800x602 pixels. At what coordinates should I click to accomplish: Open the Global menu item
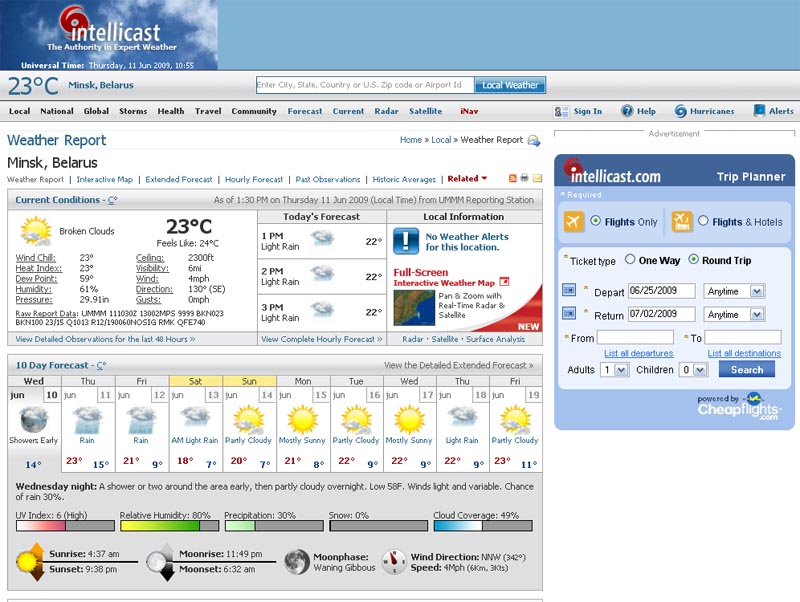[96, 111]
